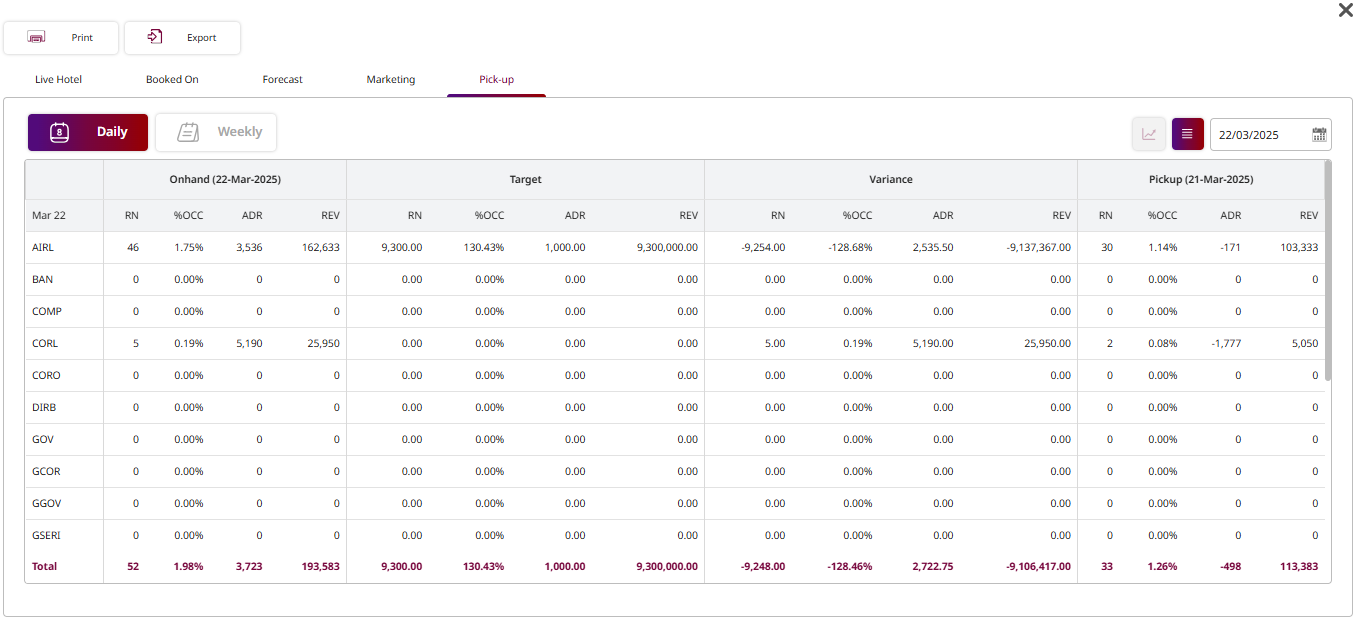Screen dimensions: 1356x627
Task: Open the Live Hotel tab
Action: [58, 79]
